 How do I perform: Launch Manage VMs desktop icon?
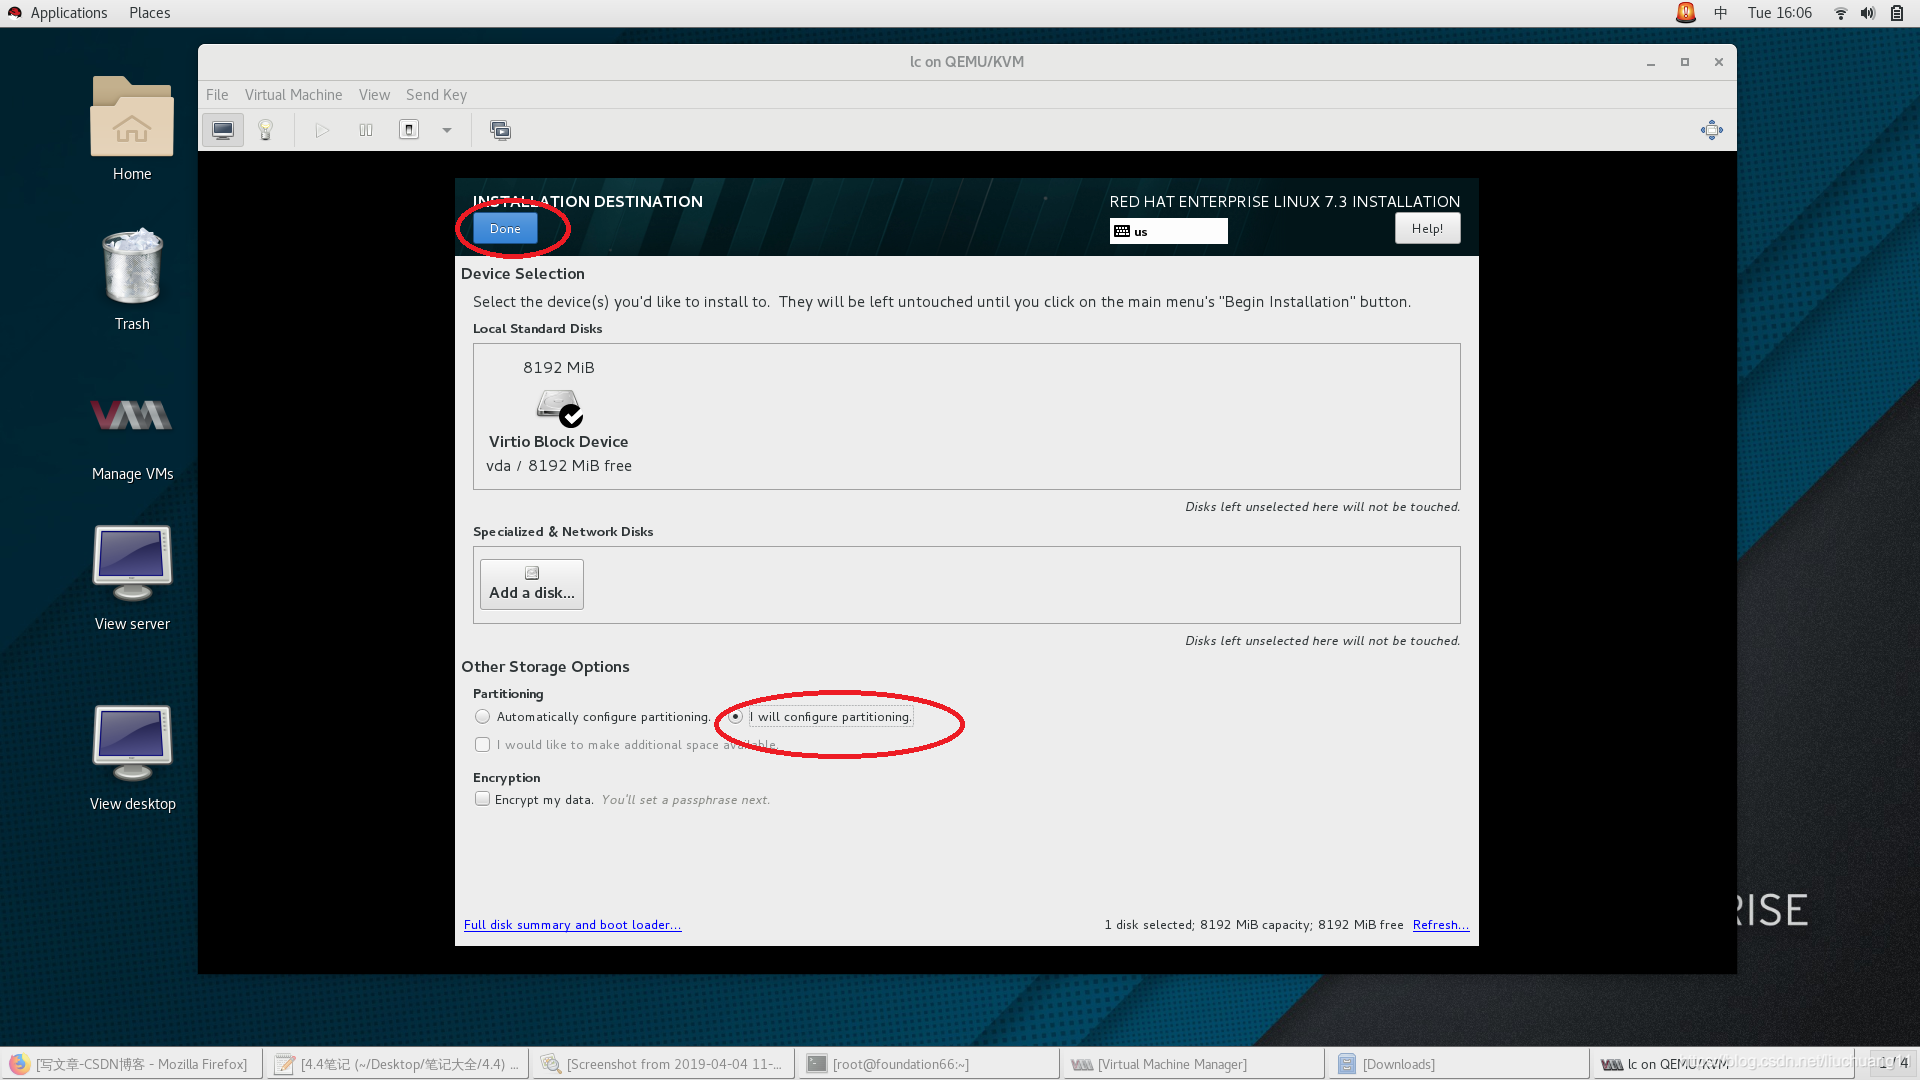(132, 437)
